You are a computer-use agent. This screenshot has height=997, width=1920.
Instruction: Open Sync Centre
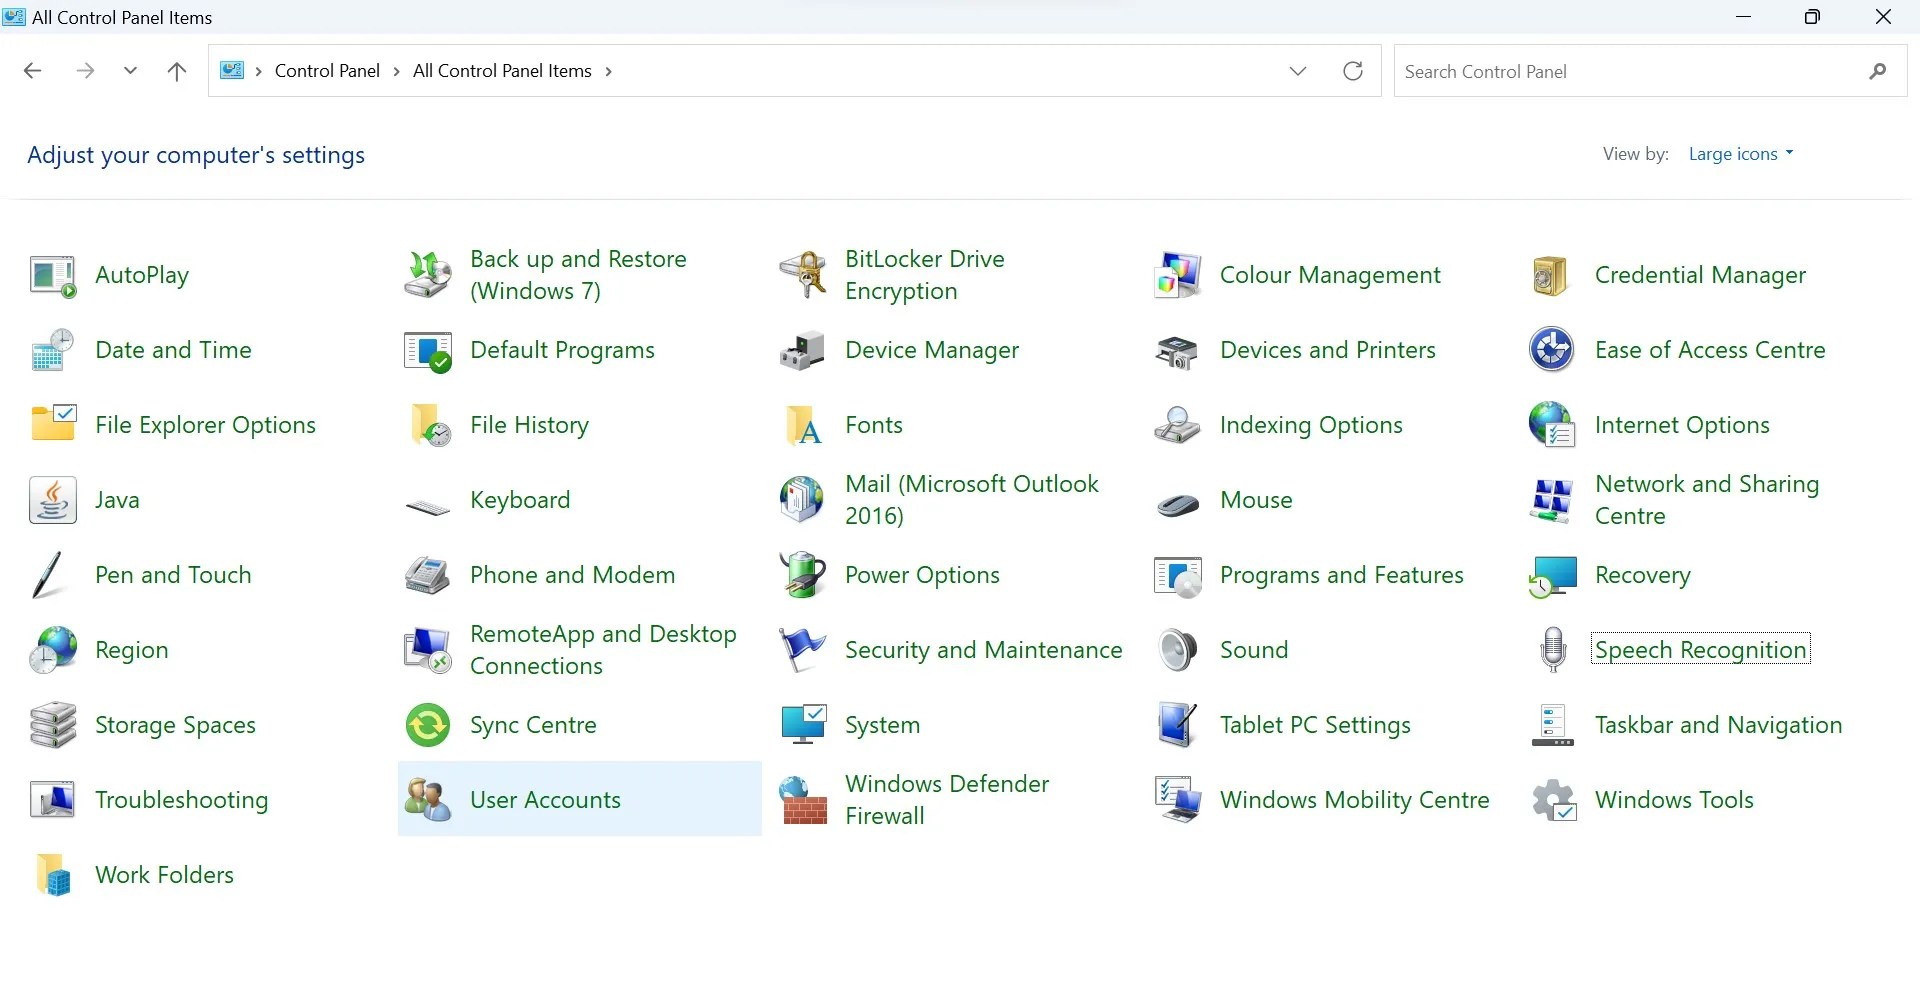pyautogui.click(x=533, y=725)
